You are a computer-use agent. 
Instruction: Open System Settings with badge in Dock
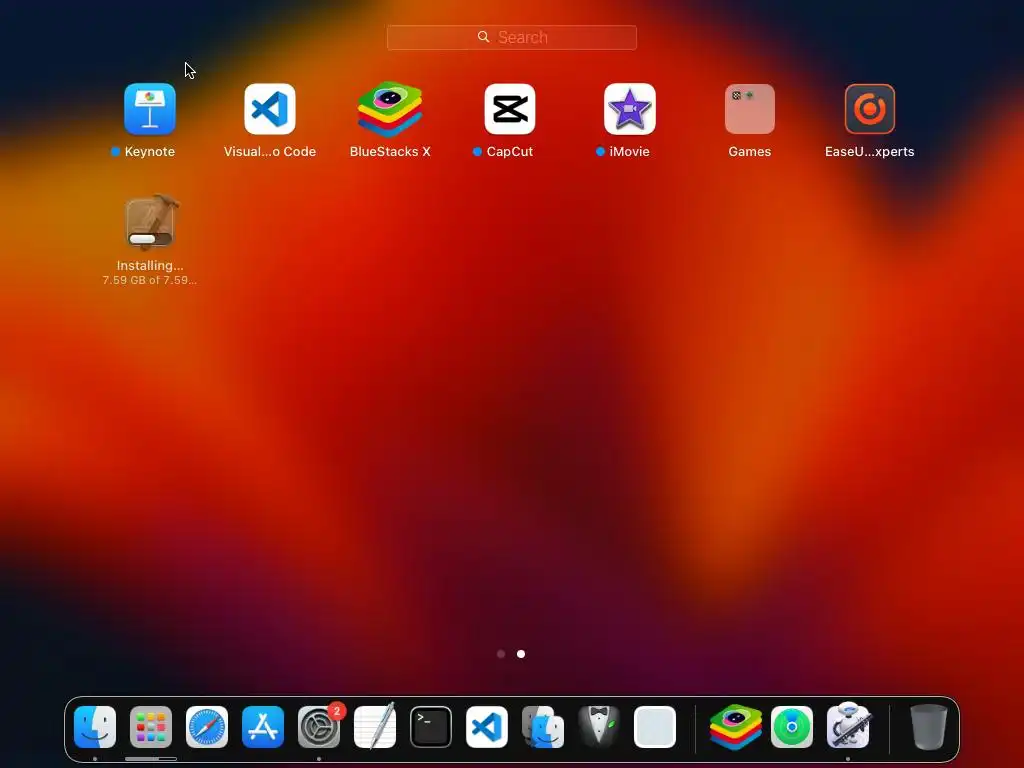[319, 727]
